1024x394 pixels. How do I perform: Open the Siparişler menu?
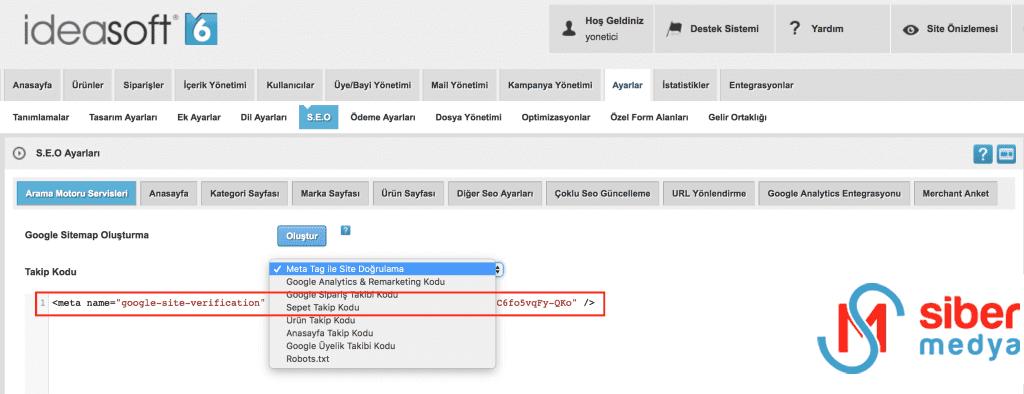click(144, 85)
